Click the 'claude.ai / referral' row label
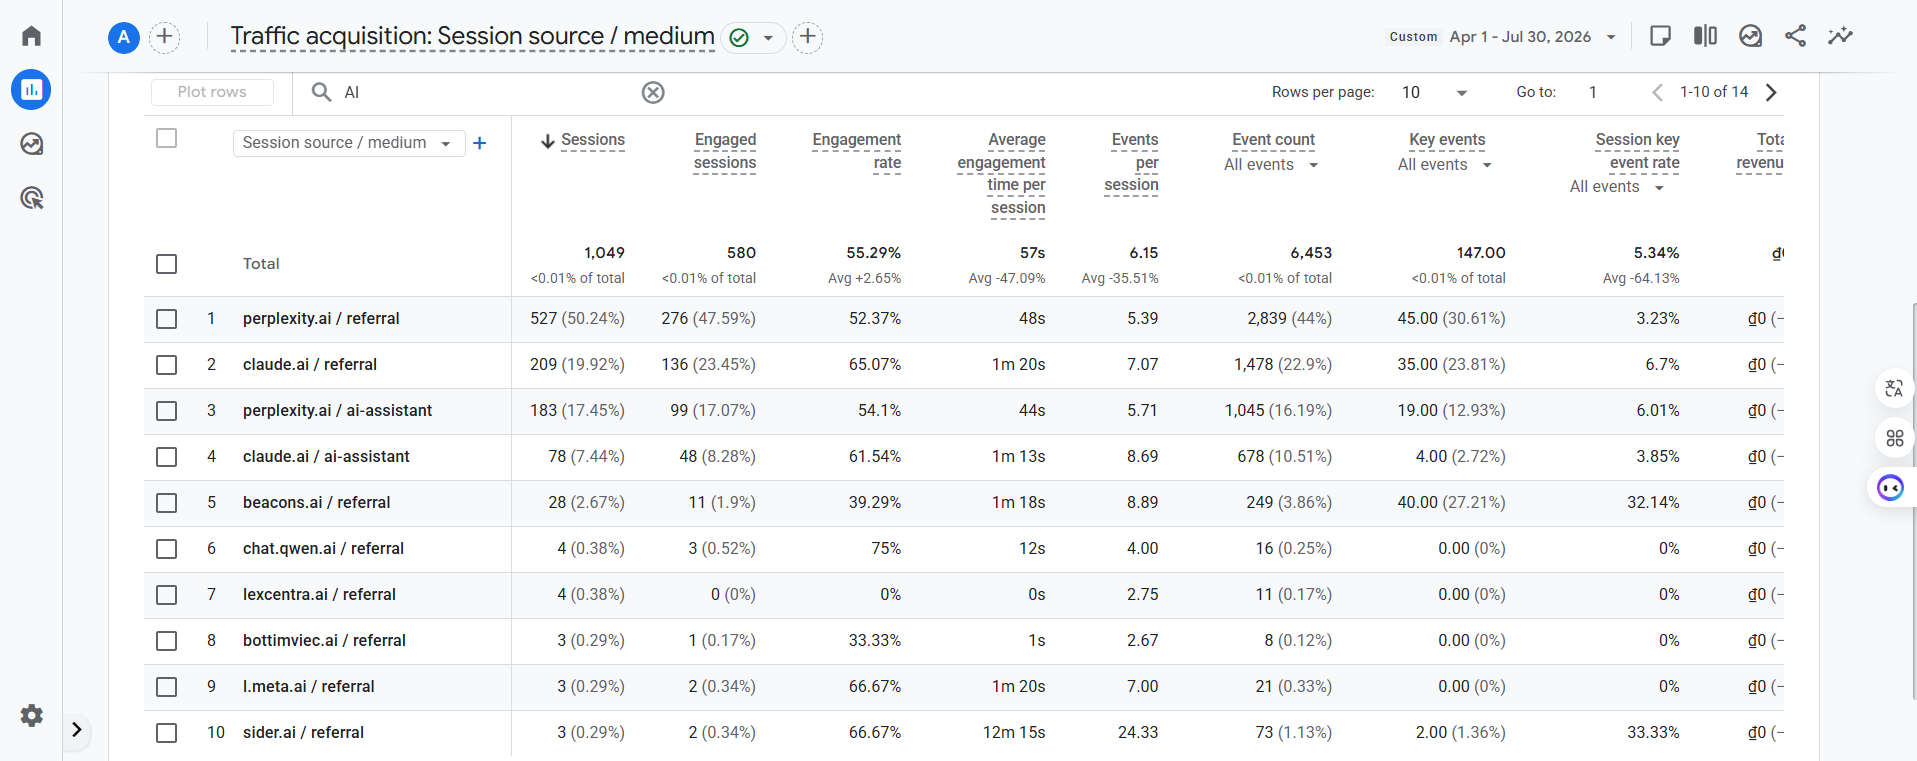The image size is (1917, 761). (x=310, y=365)
